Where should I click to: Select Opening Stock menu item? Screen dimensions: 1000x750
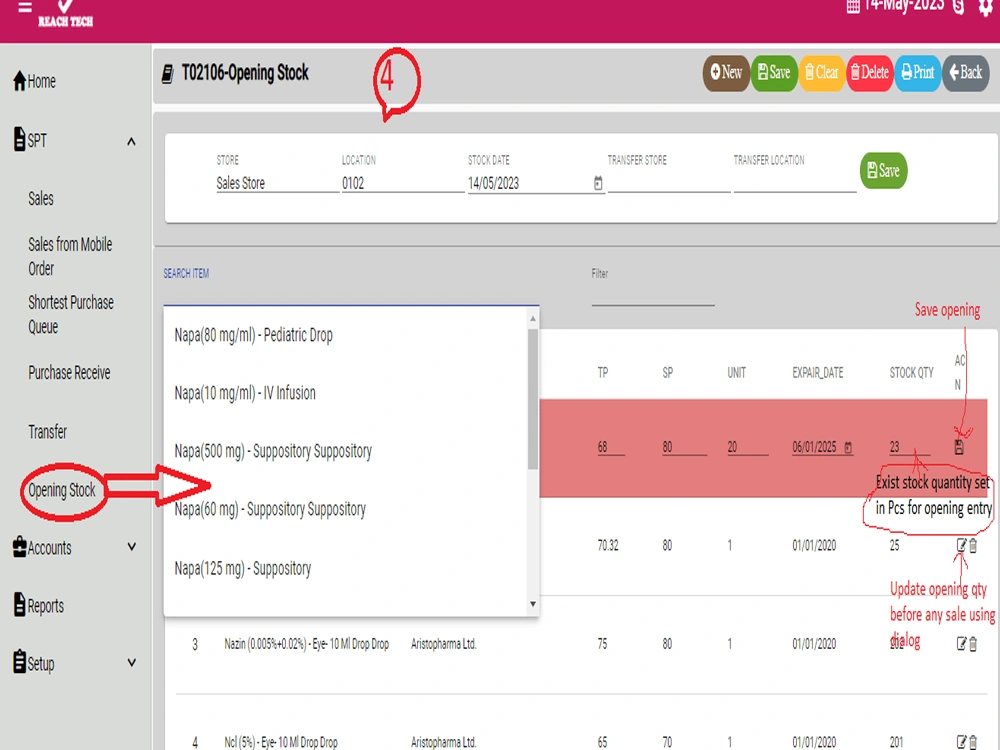click(61, 490)
